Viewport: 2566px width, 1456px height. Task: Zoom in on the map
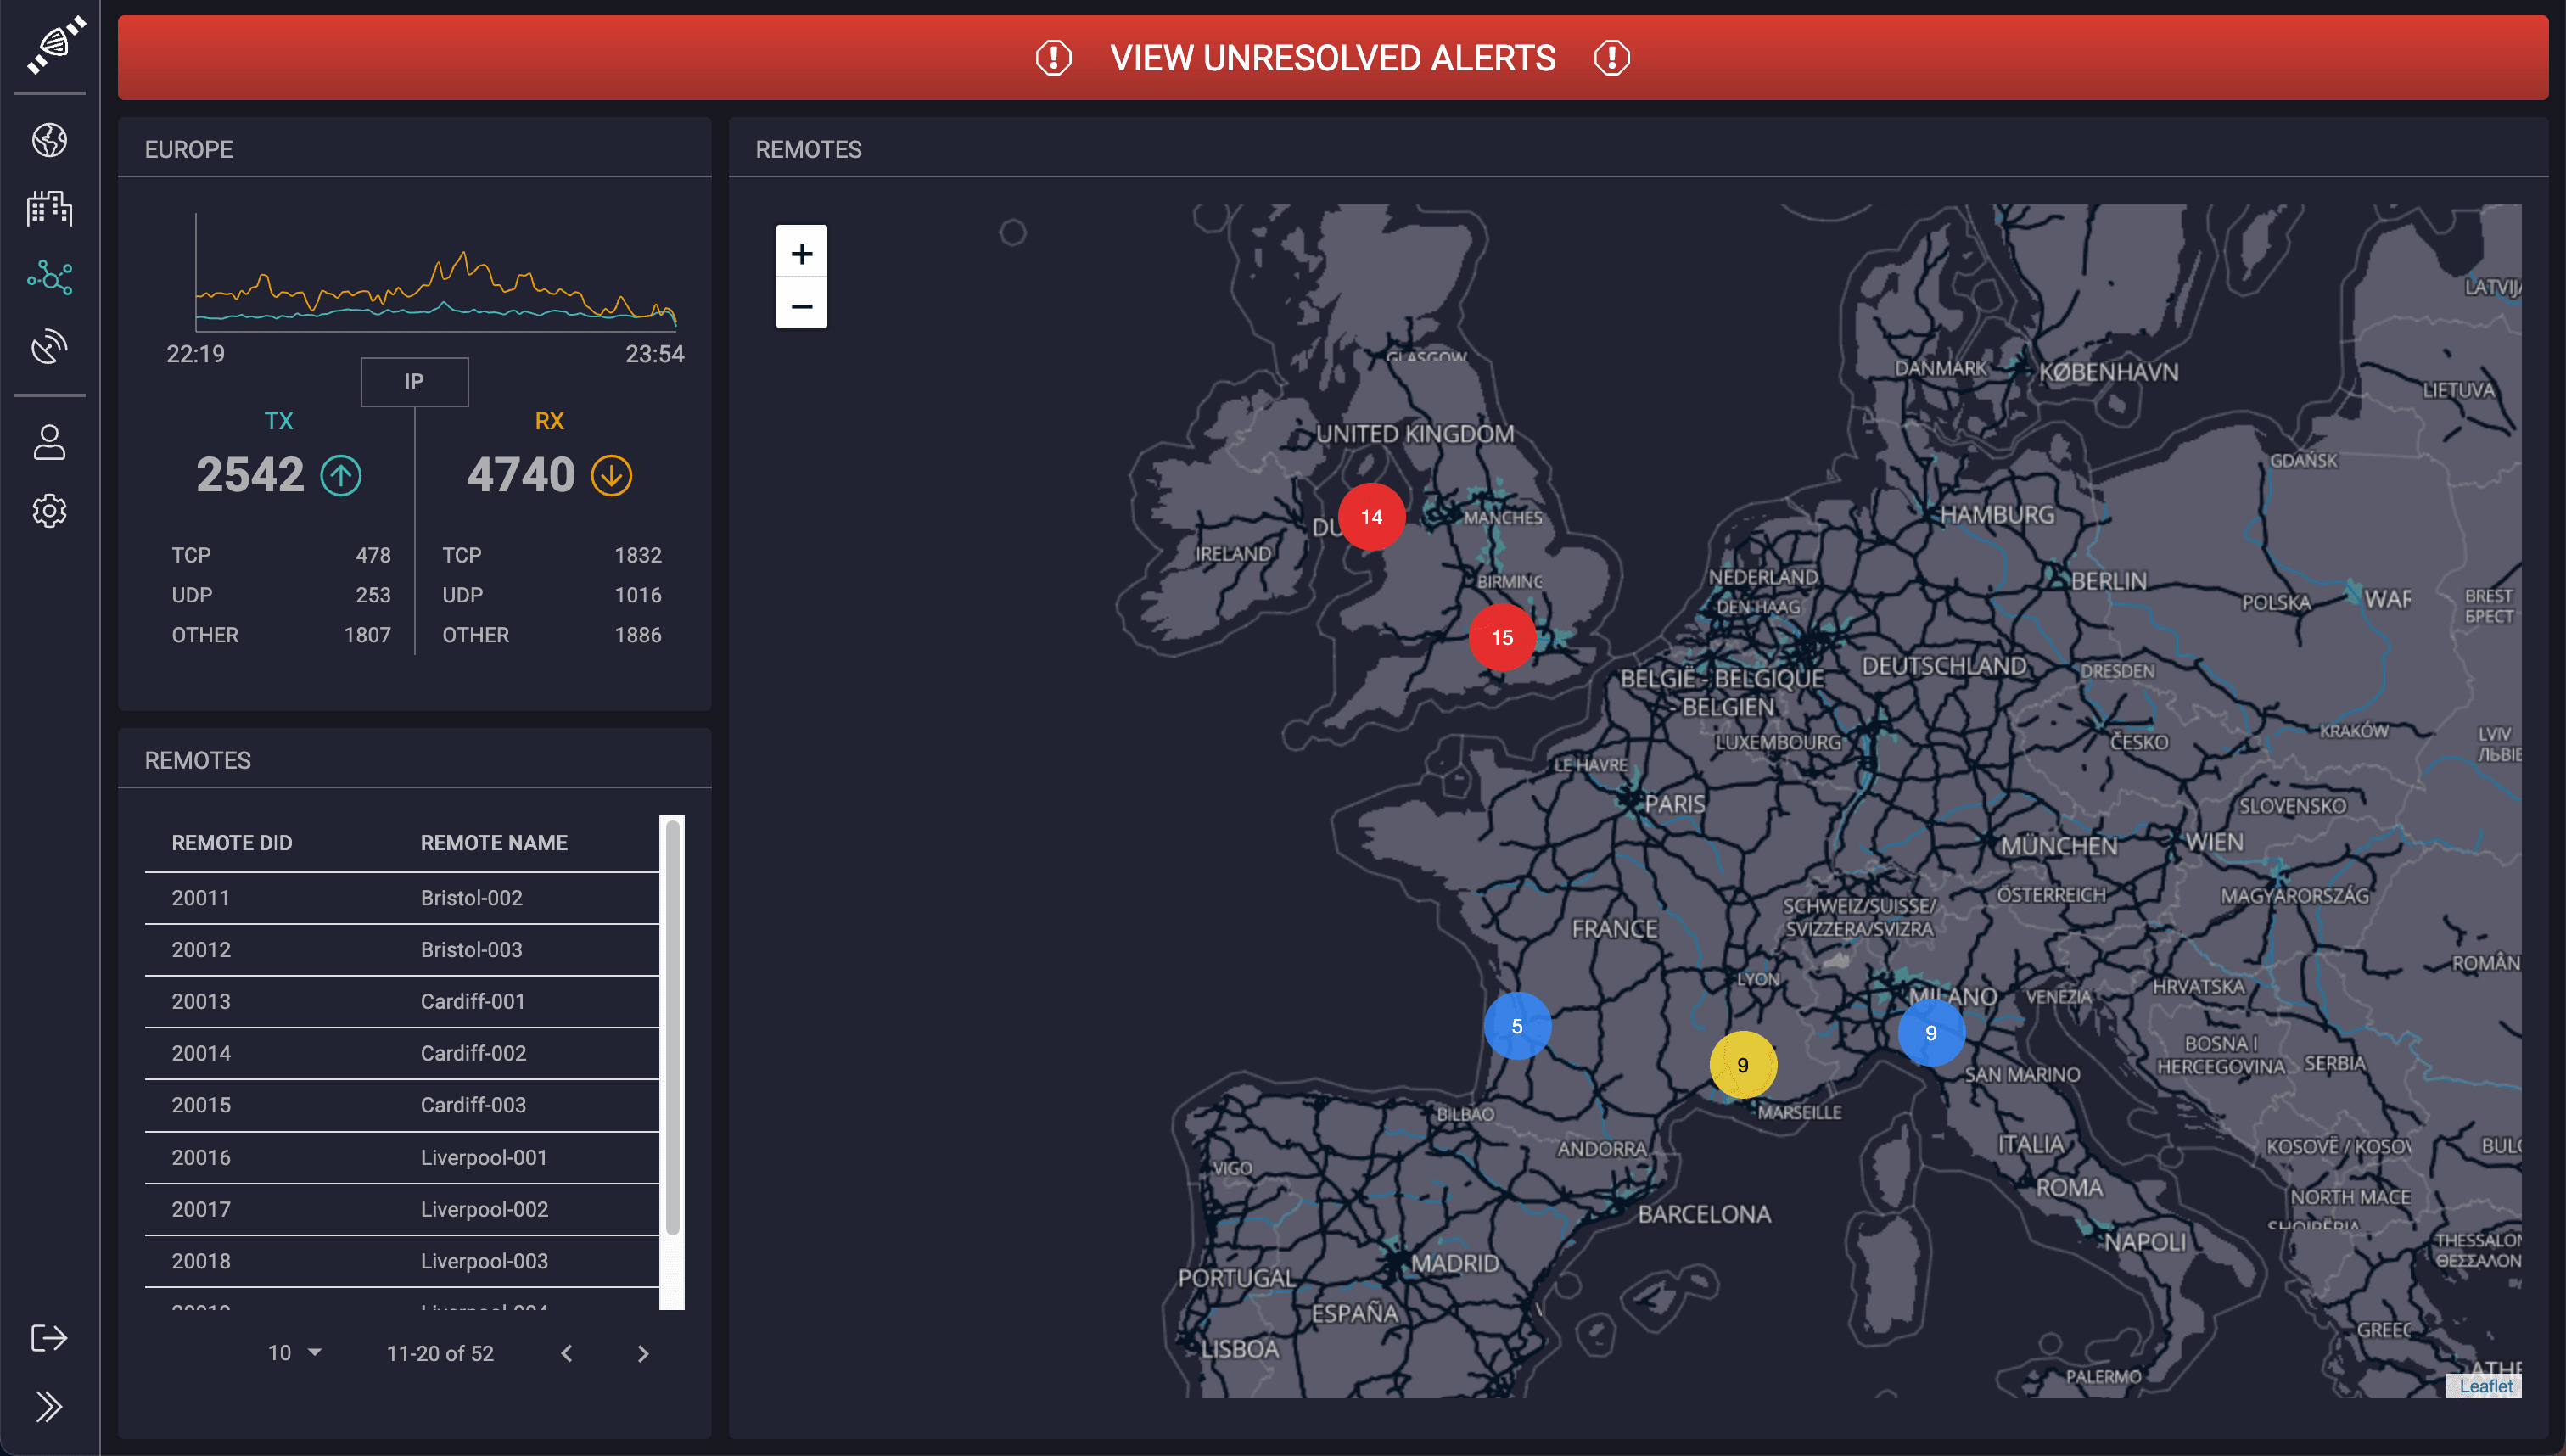(801, 253)
